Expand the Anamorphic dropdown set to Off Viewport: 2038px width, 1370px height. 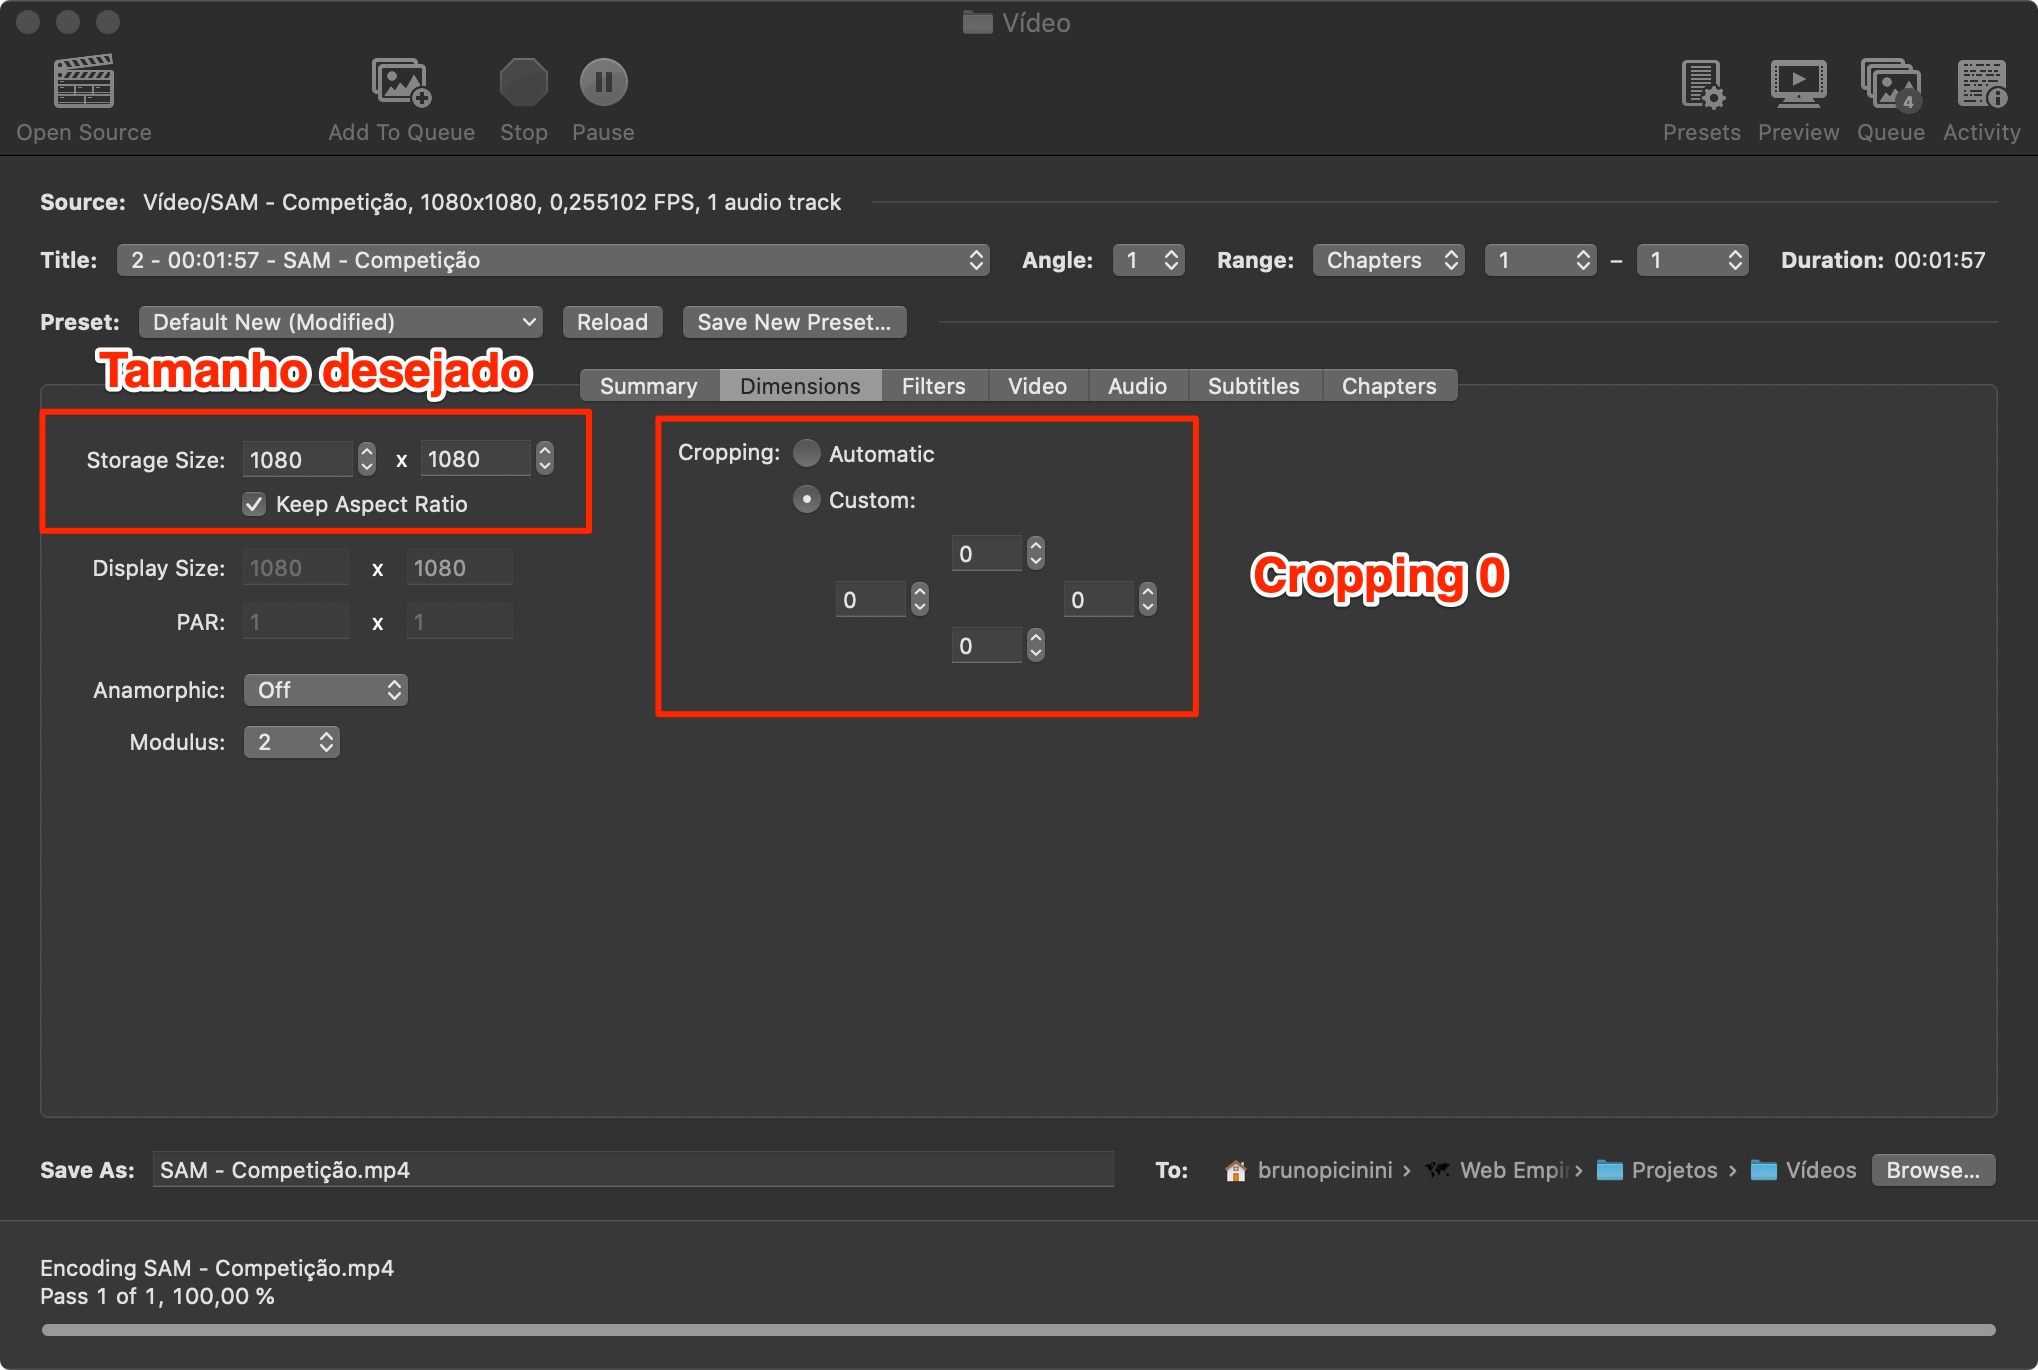326,690
